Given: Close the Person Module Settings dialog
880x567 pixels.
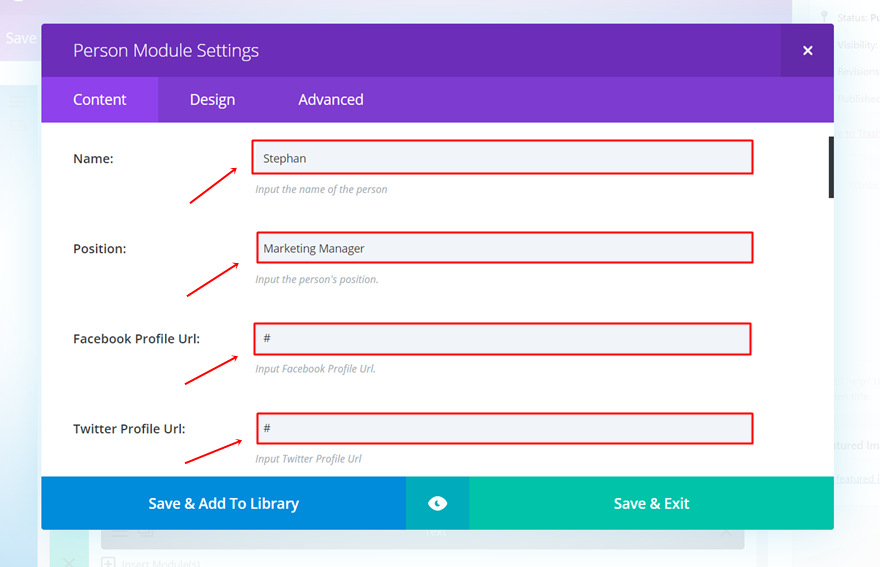Looking at the screenshot, I should [807, 51].
